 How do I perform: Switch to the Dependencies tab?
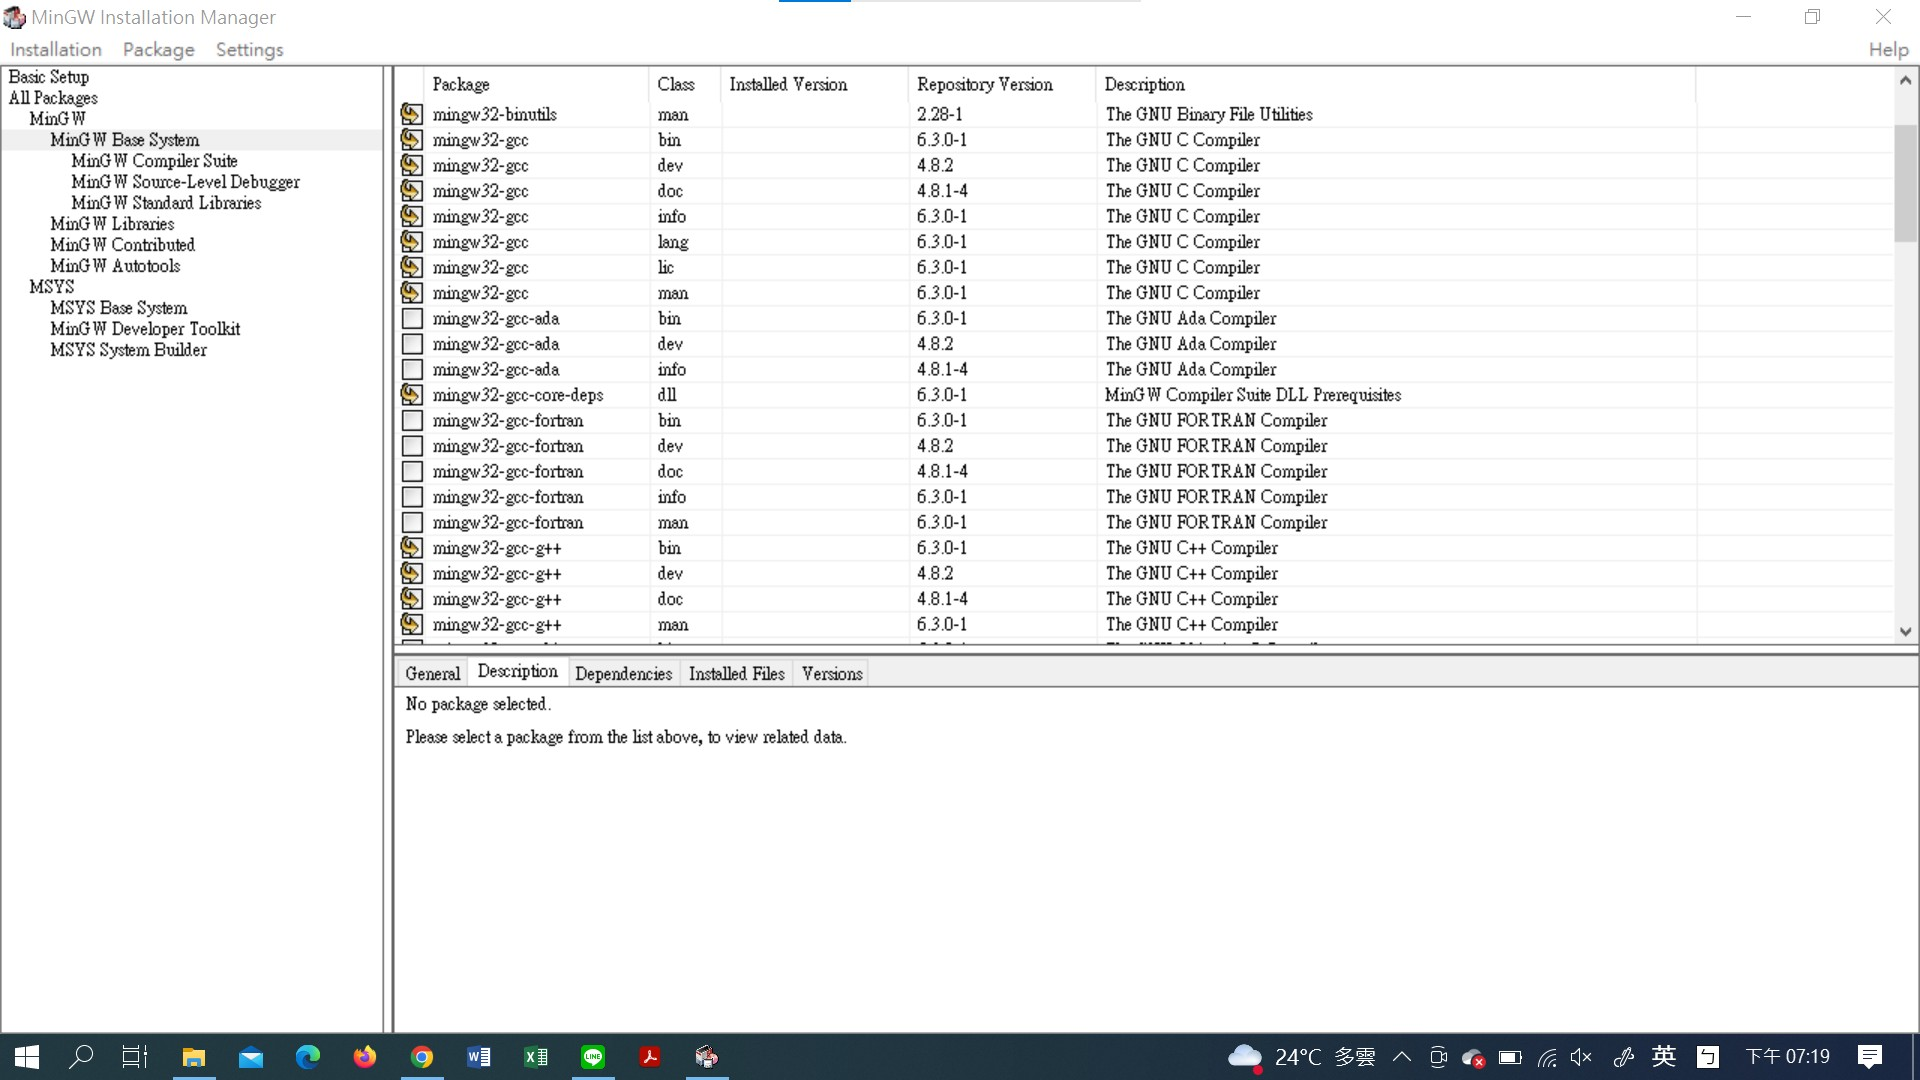623,674
